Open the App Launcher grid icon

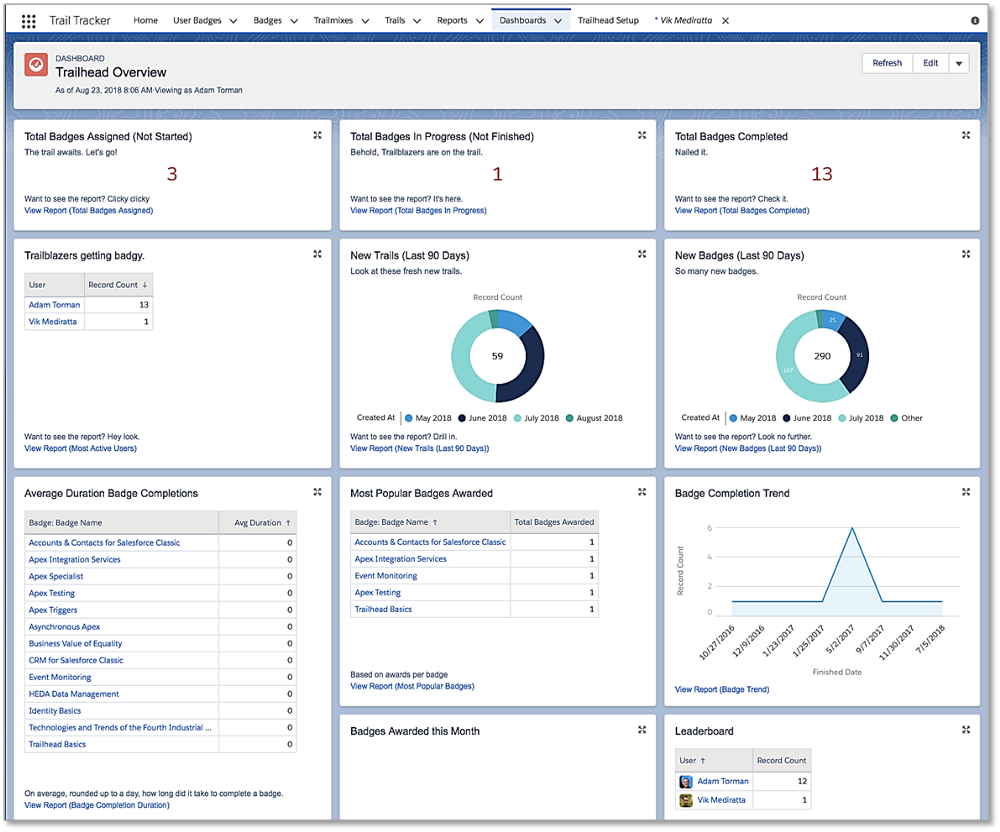tap(29, 21)
